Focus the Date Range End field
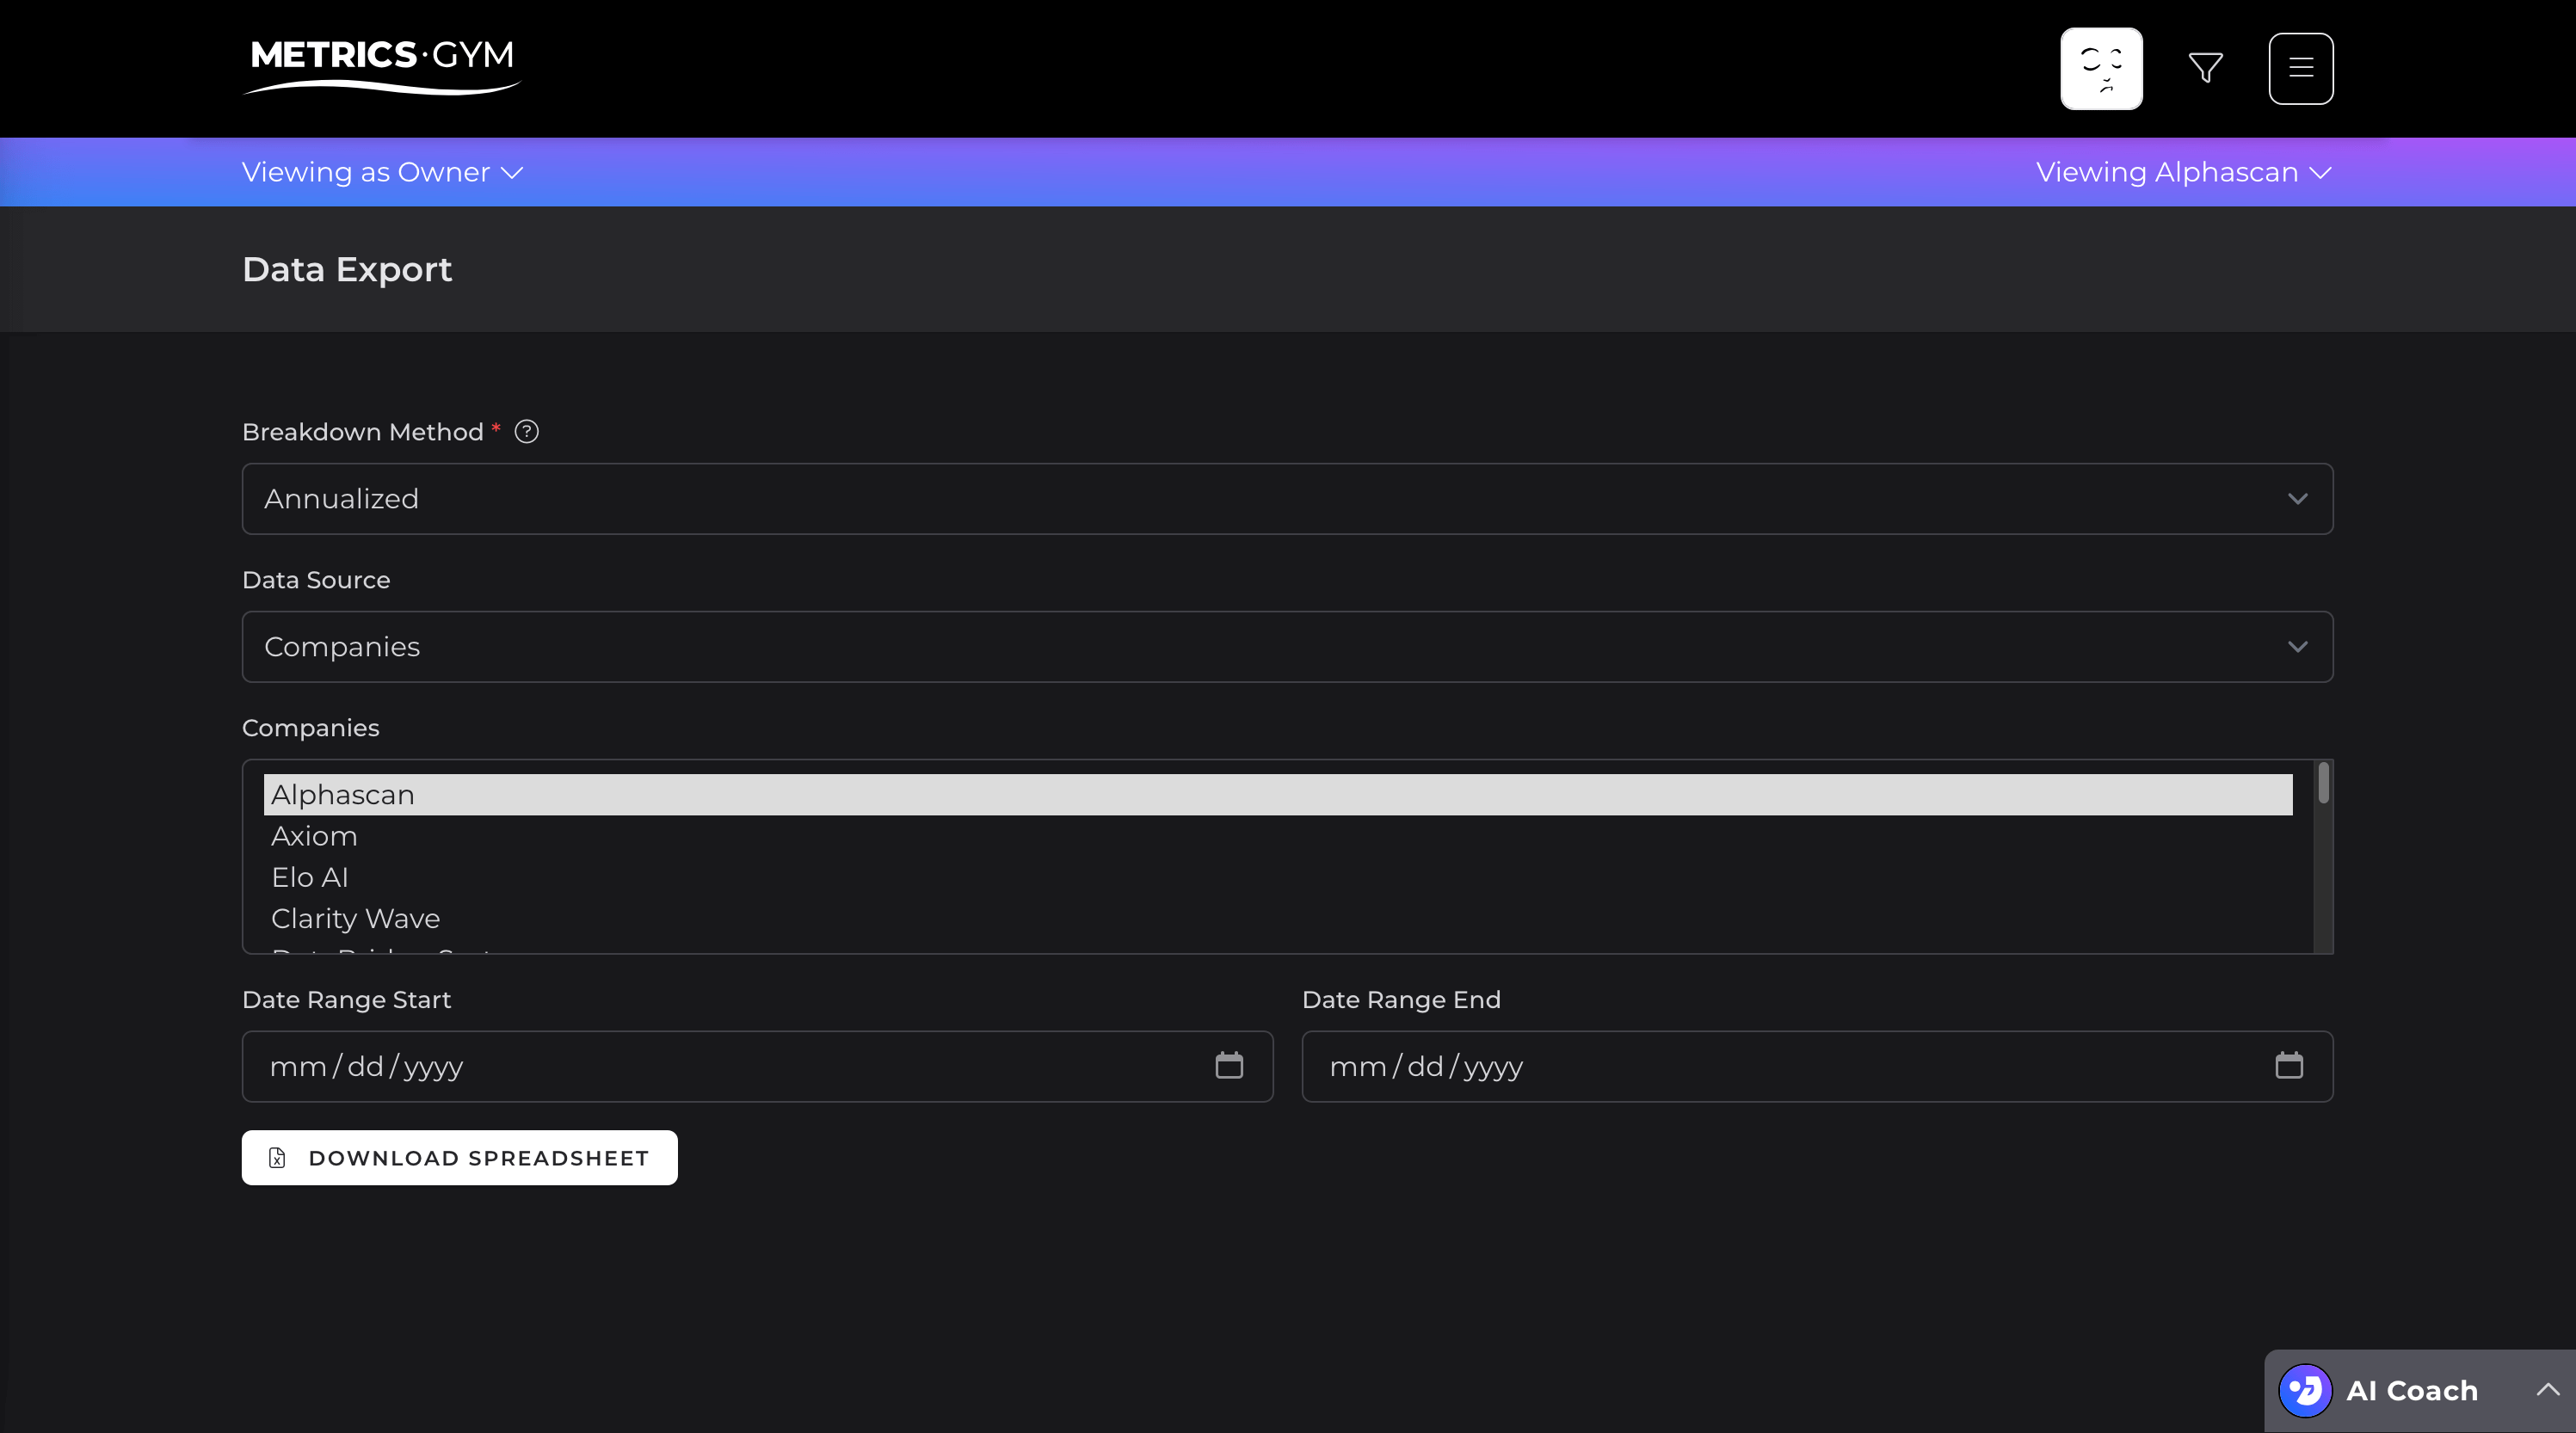2576x1433 pixels. click(x=1817, y=1066)
